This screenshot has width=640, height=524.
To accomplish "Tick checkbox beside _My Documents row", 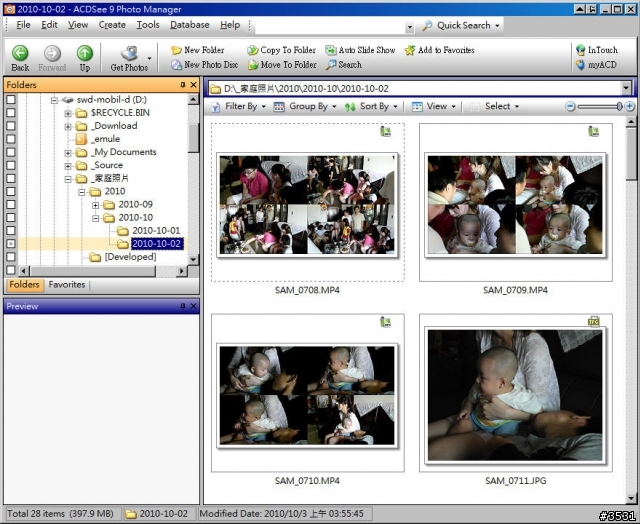I will (x=11, y=151).
